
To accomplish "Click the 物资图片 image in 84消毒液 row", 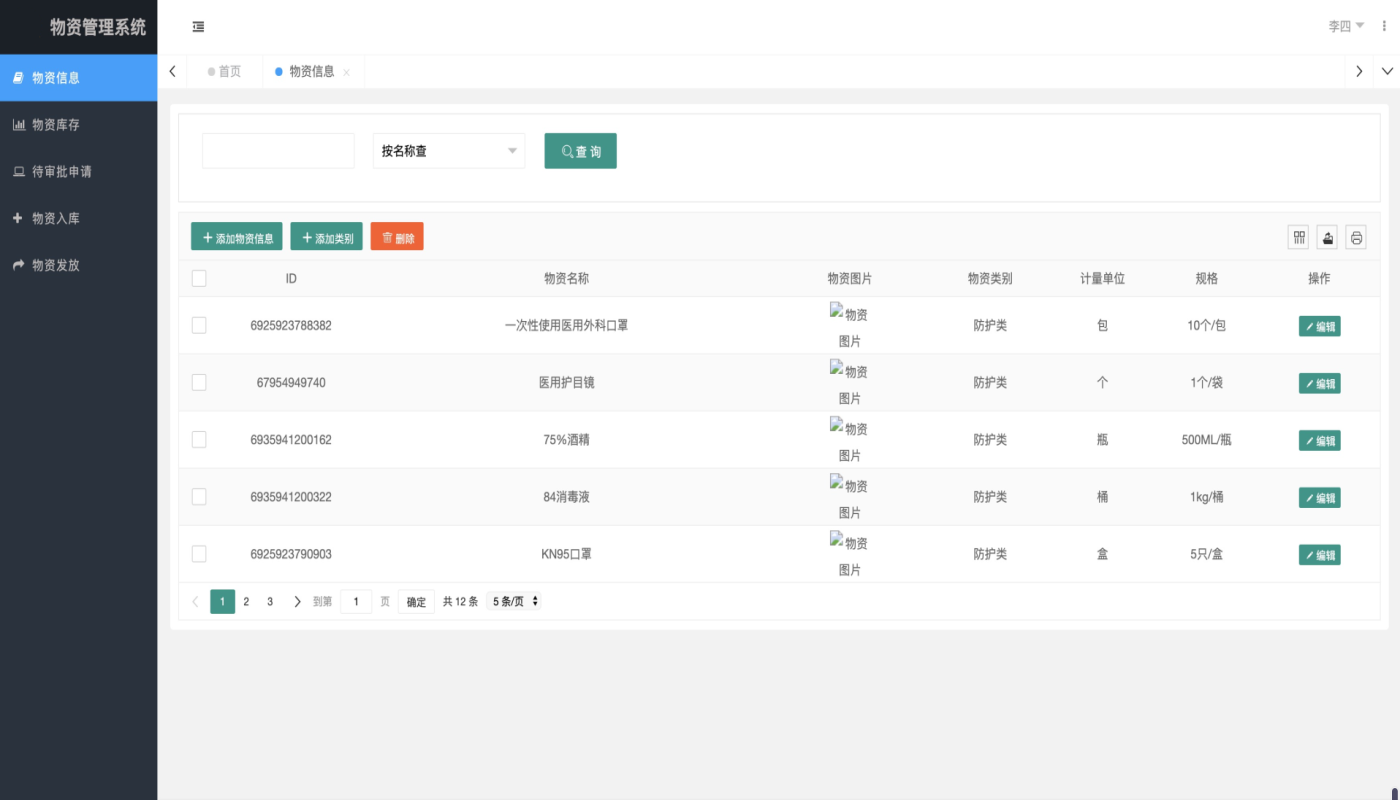I will pyautogui.click(x=849, y=497).
